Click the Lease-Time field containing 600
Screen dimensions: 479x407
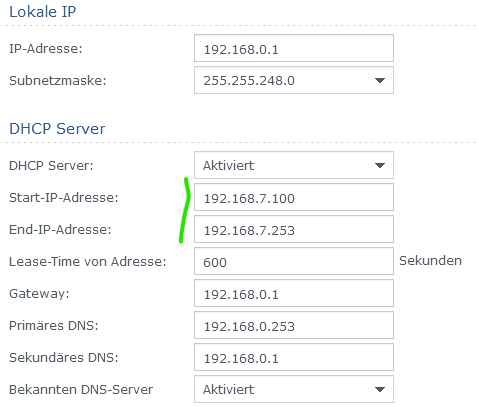(294, 261)
